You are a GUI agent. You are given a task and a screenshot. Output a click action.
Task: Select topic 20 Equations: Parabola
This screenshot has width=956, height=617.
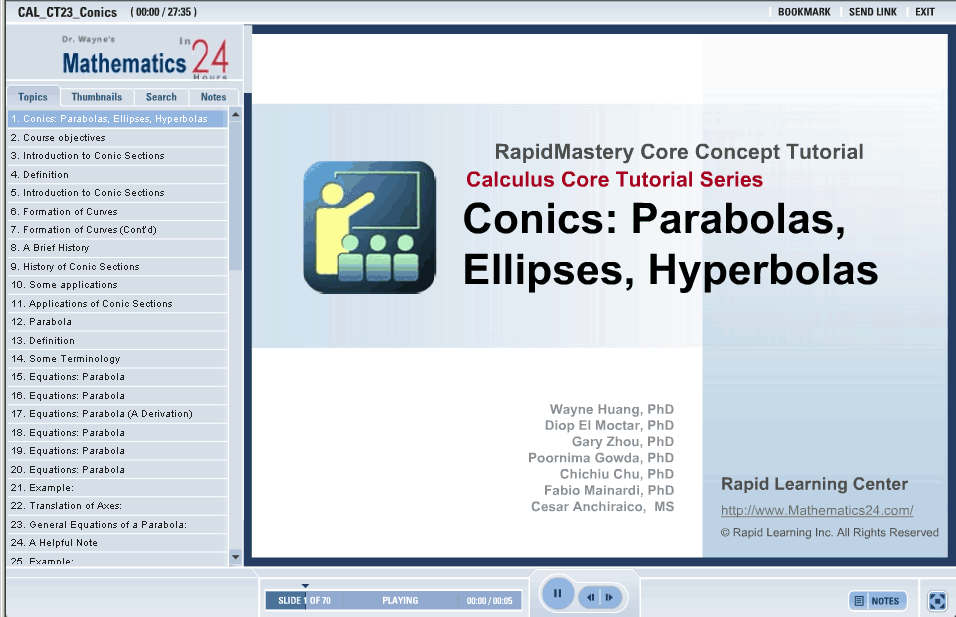click(x=118, y=469)
